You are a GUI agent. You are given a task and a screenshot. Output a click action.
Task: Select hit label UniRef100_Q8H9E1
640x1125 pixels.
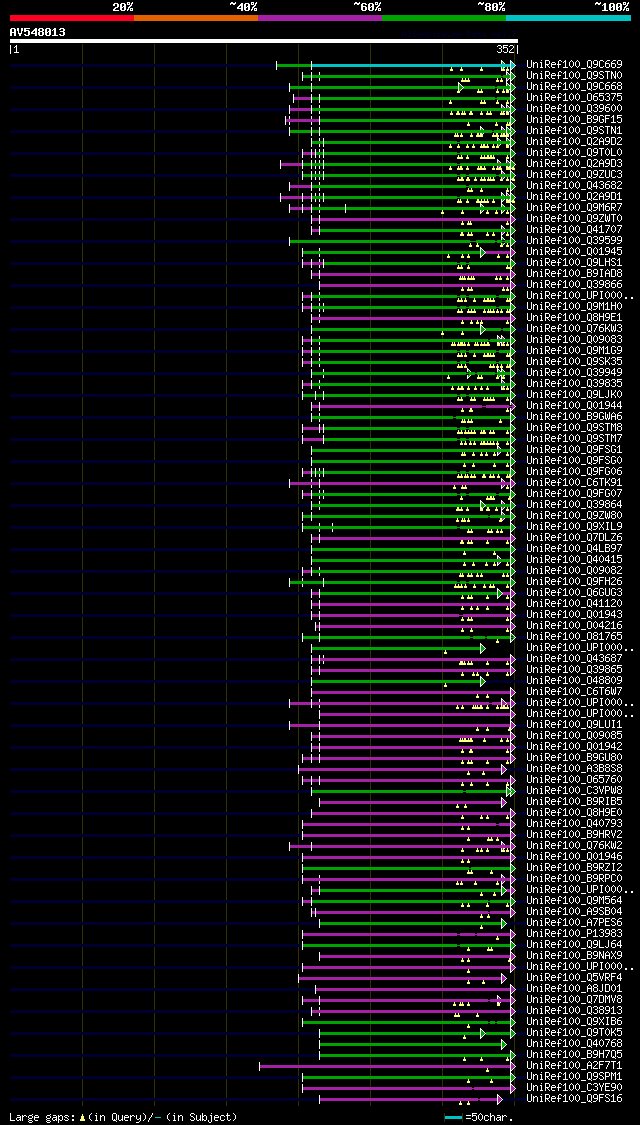pyautogui.click(x=574, y=317)
